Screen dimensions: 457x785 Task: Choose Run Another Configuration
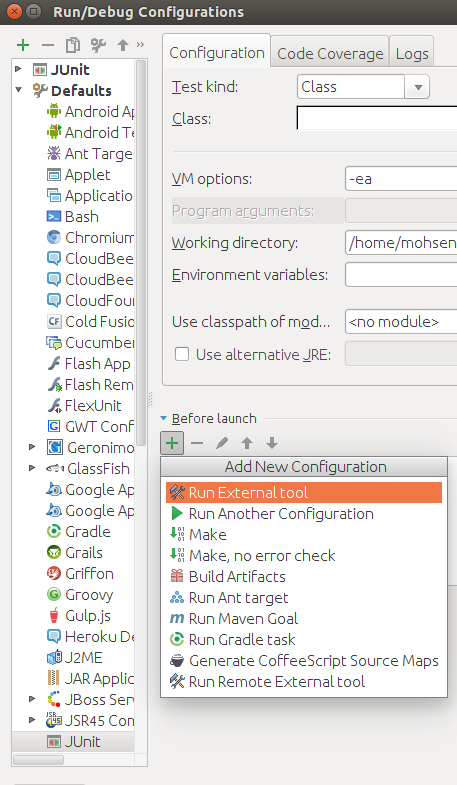click(x=304, y=514)
